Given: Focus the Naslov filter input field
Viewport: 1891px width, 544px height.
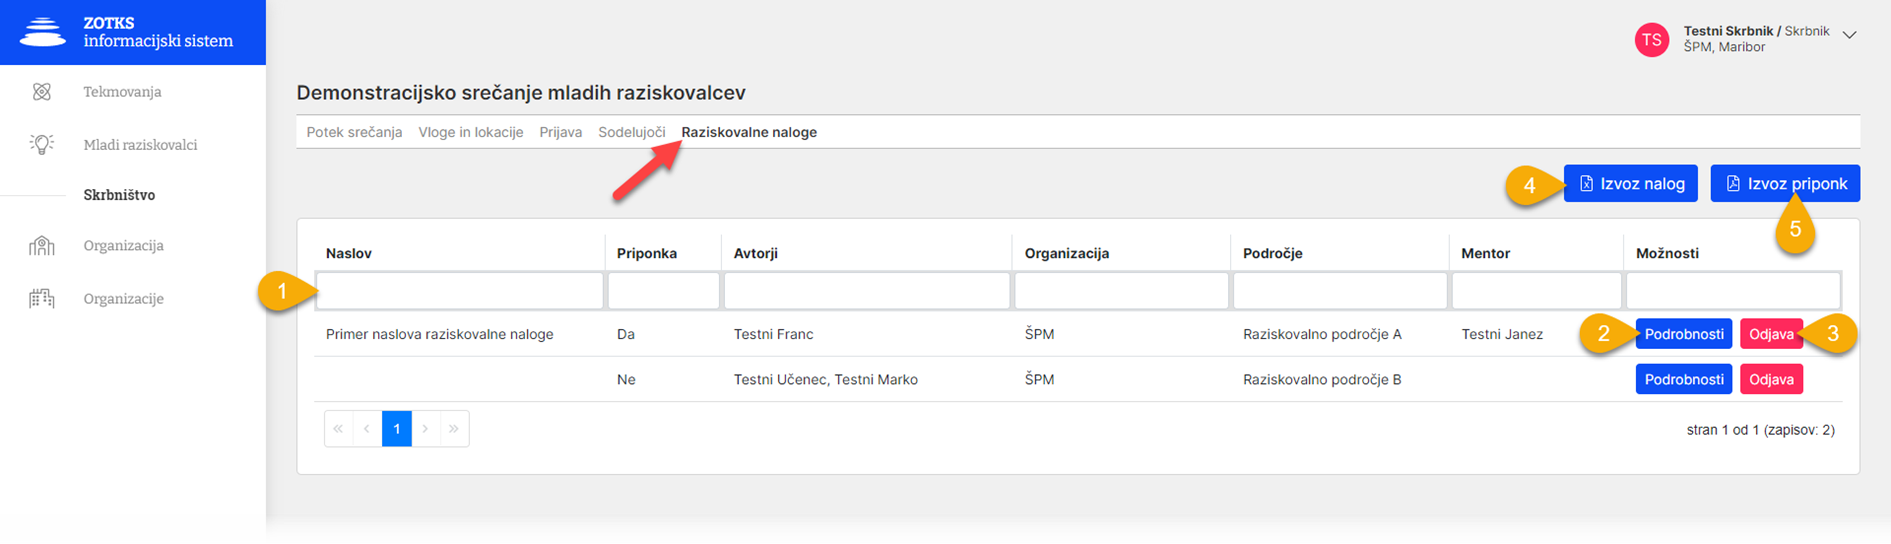Looking at the screenshot, I should pos(460,290).
